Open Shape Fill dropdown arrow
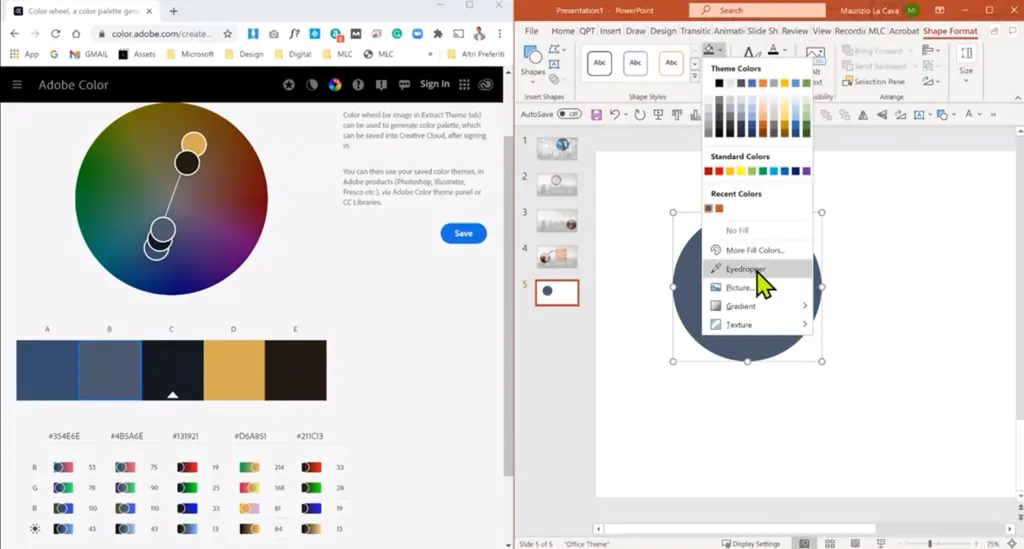 click(720, 50)
